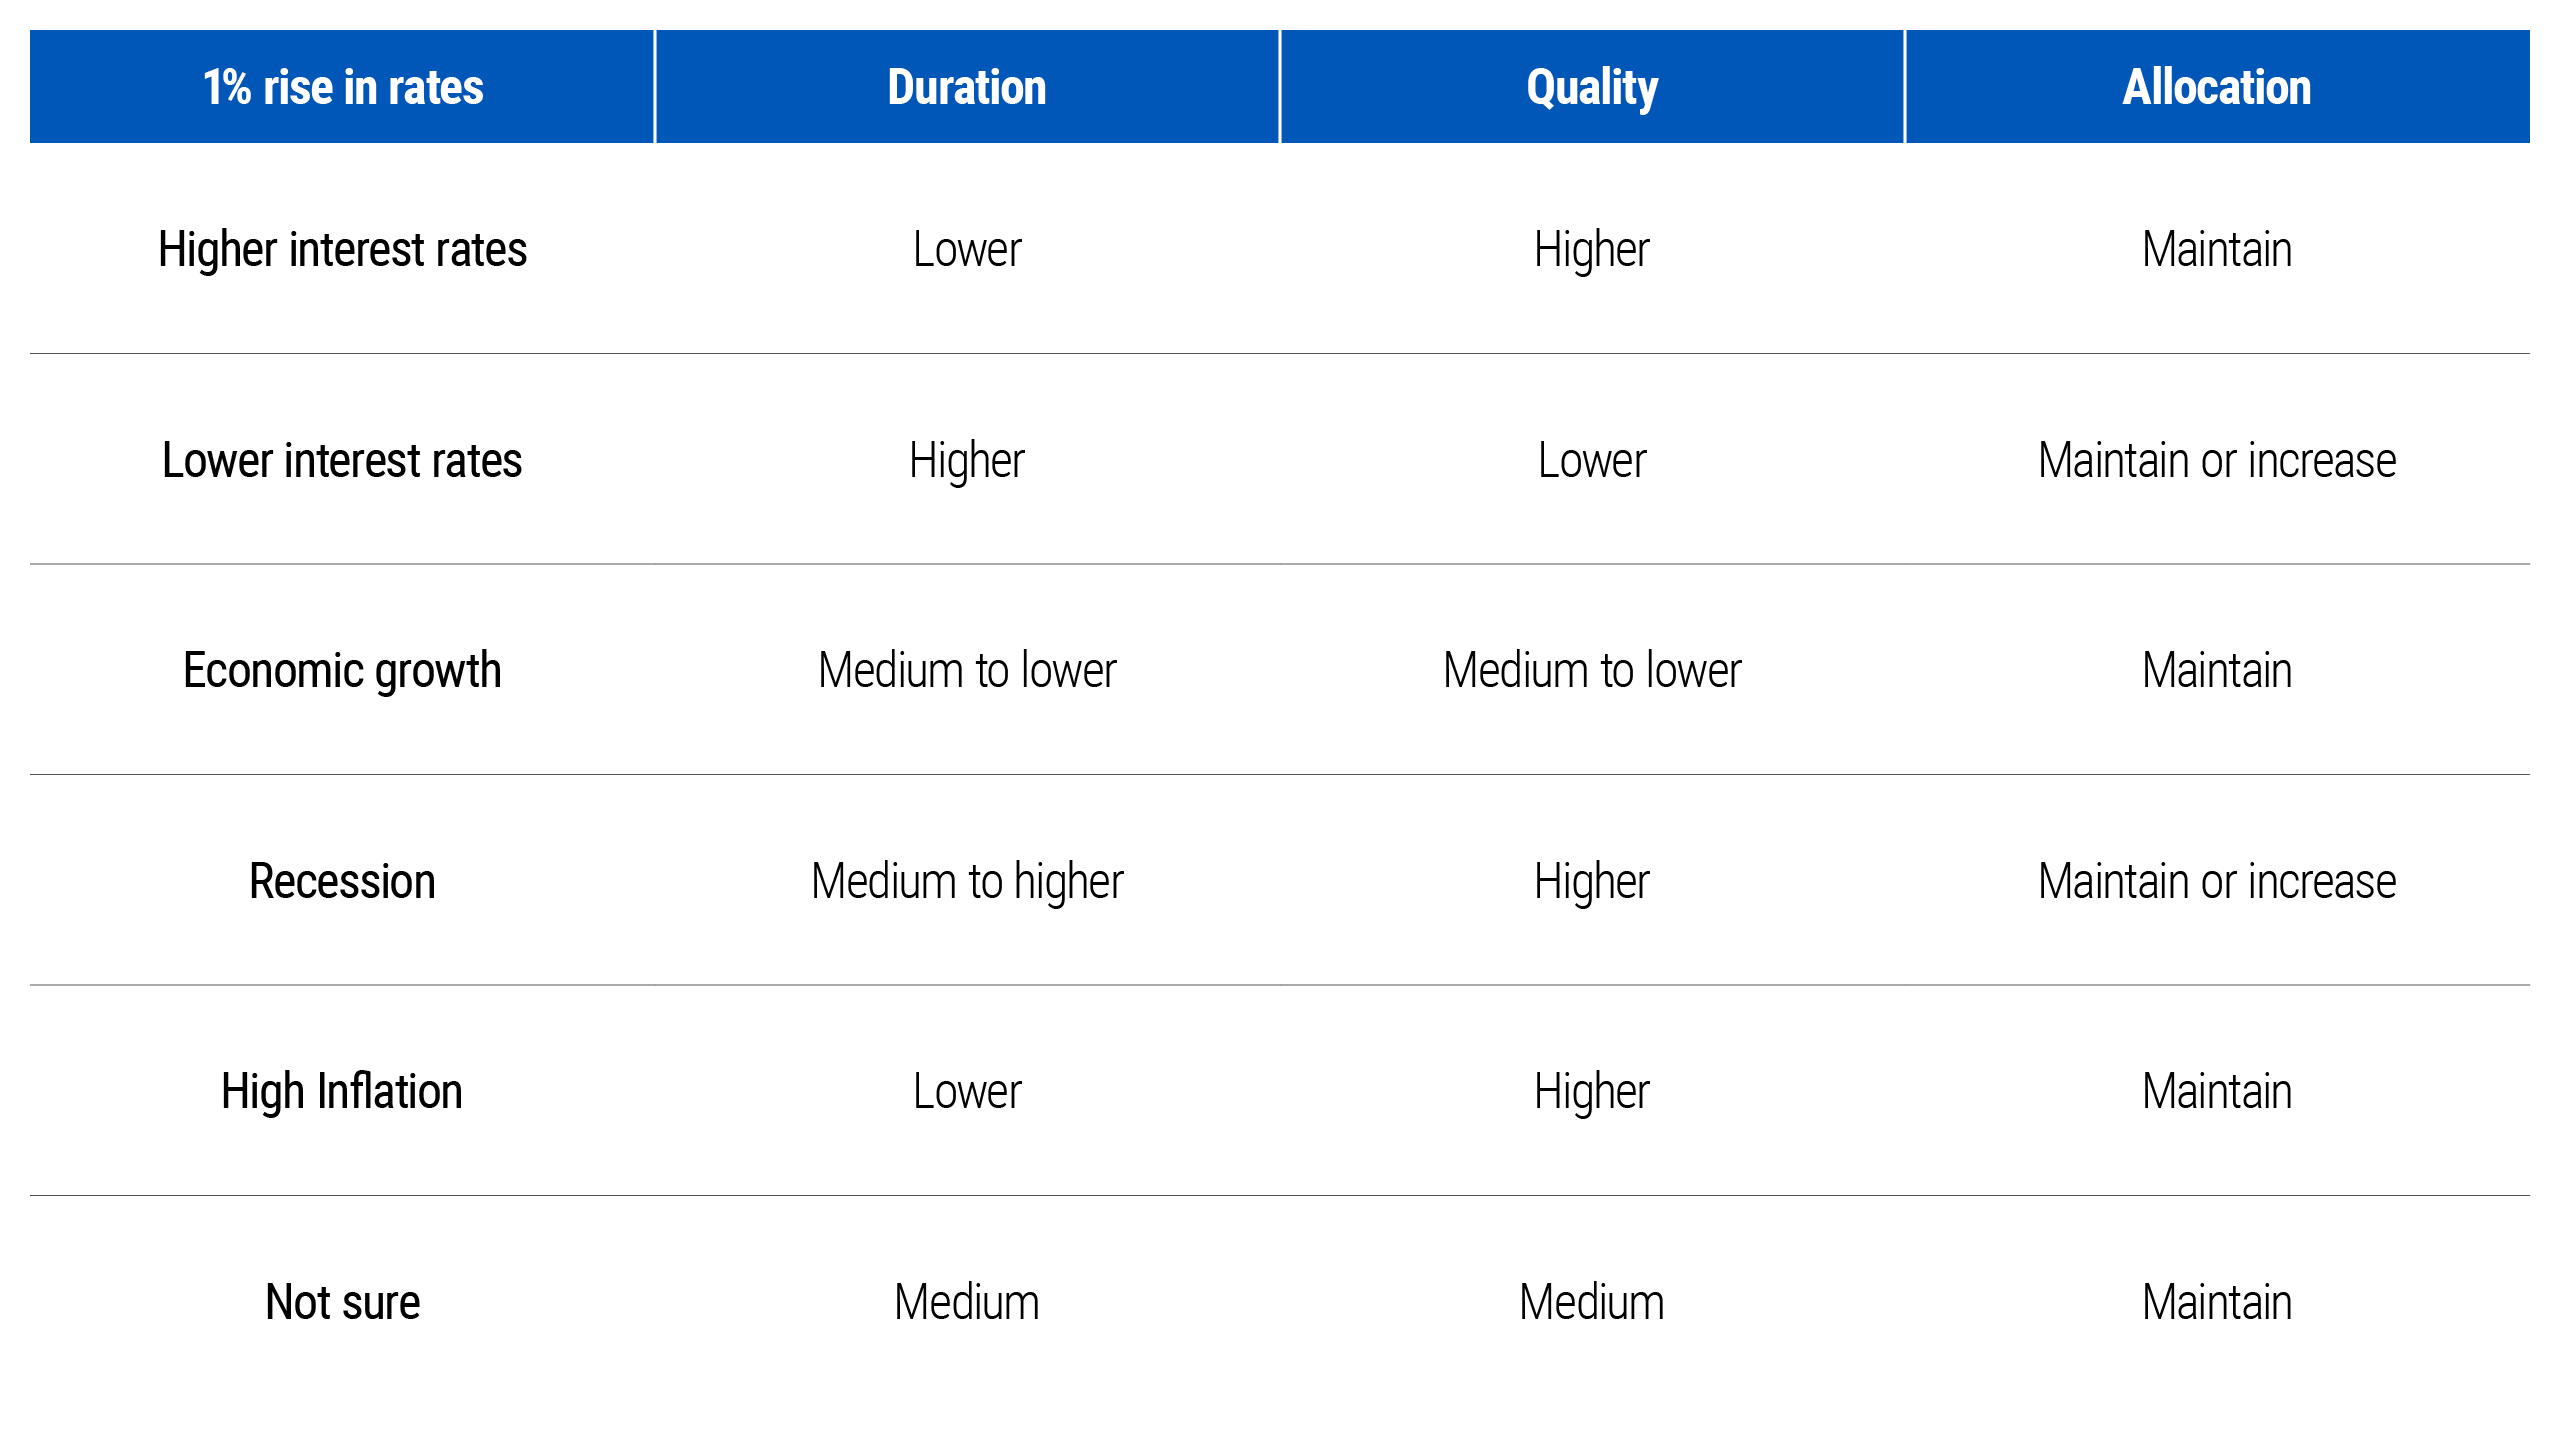Click the '1% rise in rates' header
The image size is (2560, 1440).
pos(343,87)
